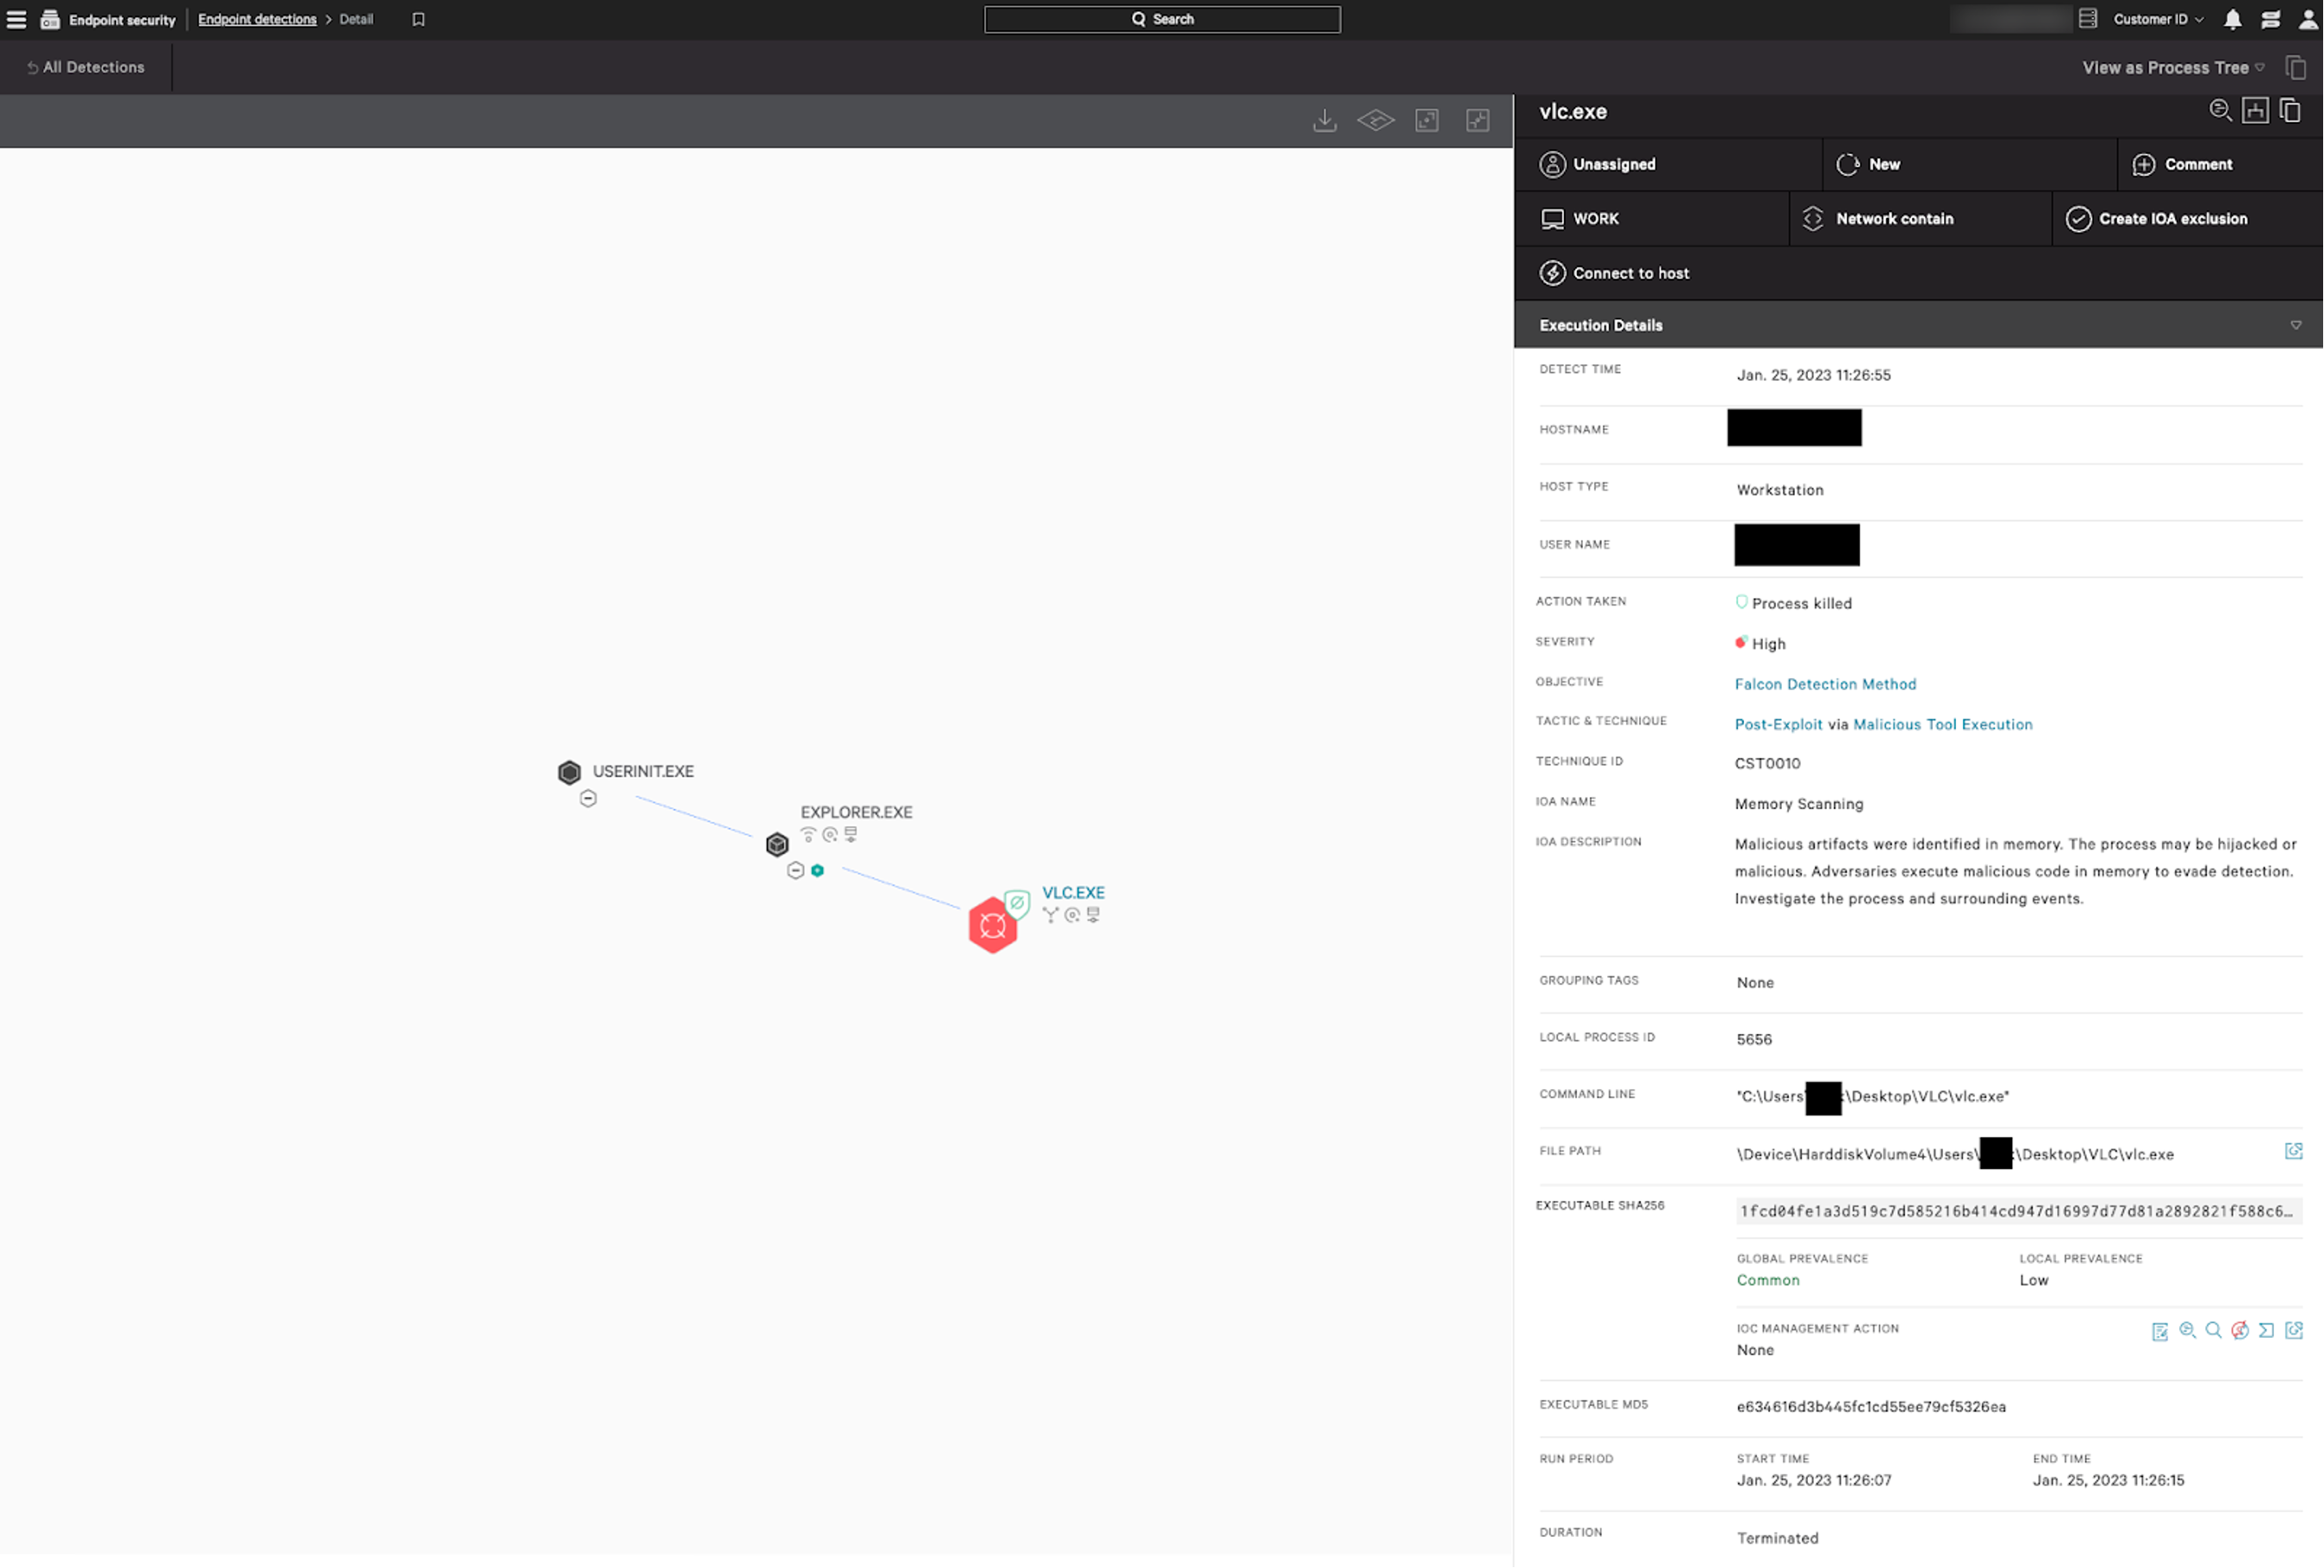
Task: Open the WORK host button
Action: [x=1652, y=219]
